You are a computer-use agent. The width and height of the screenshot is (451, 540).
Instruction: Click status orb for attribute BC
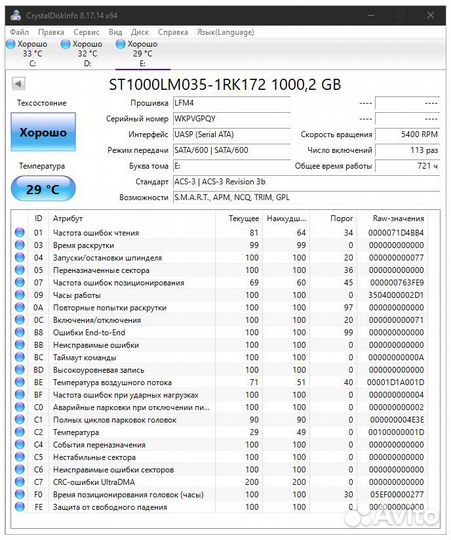20,357
